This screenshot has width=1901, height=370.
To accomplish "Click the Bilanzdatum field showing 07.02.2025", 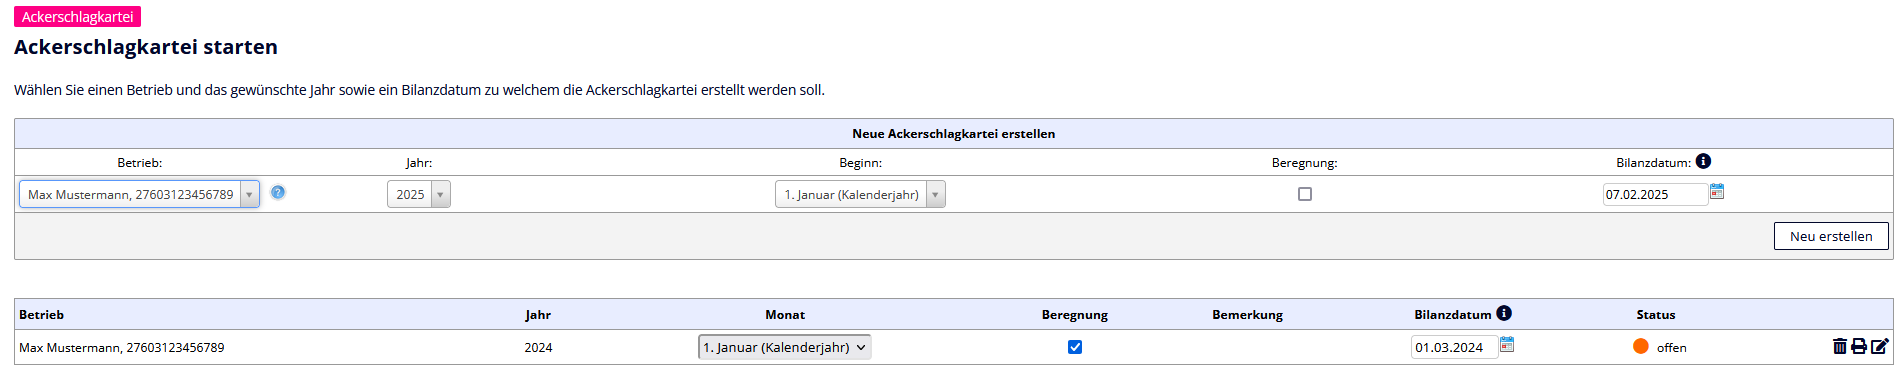I will (x=1655, y=194).
